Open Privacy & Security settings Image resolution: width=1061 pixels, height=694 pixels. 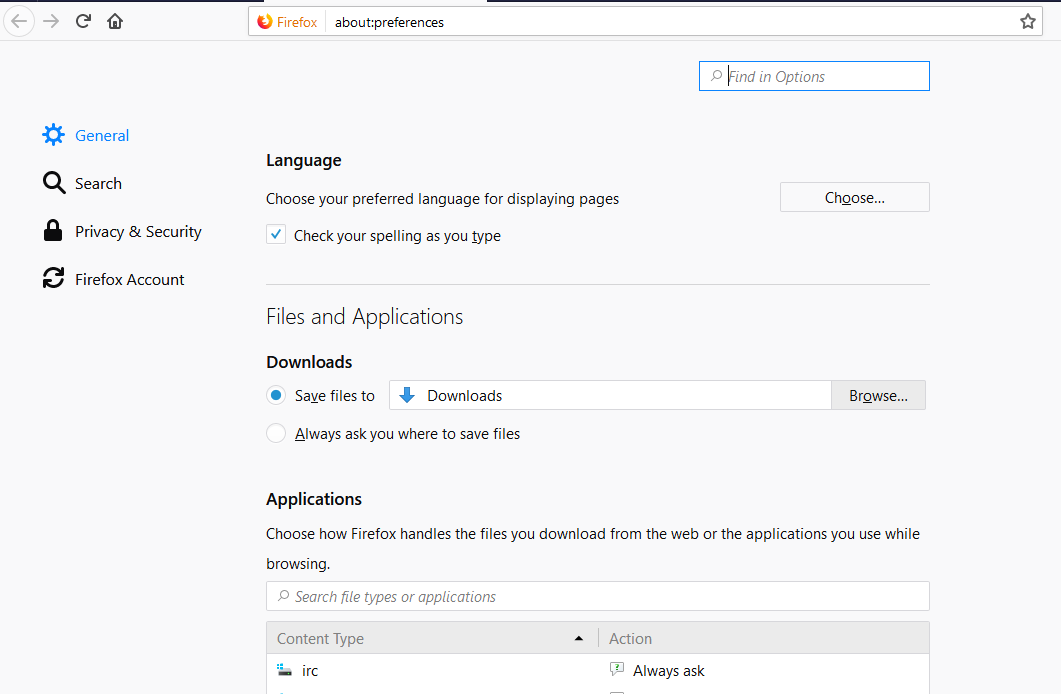click(x=137, y=231)
